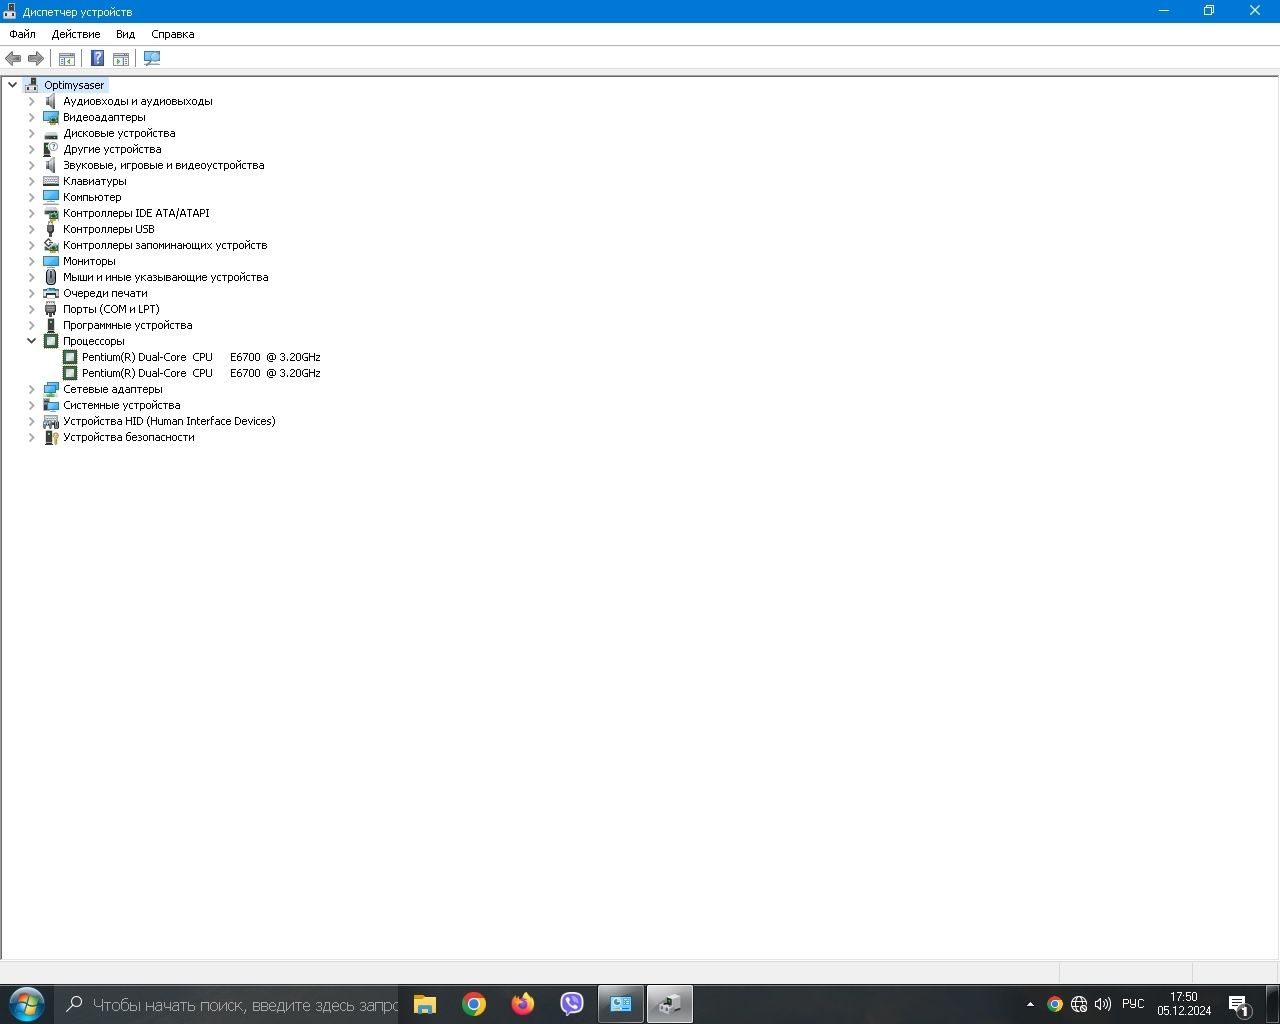Open the notification center icon
1280x1024 pixels.
[x=1240, y=1005]
